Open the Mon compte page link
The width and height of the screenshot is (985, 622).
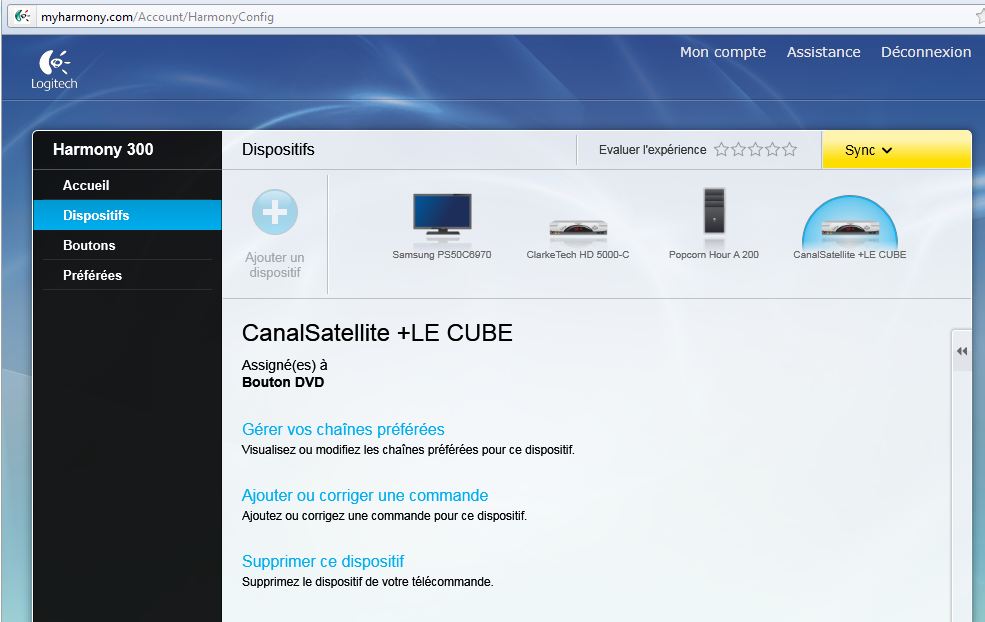(x=722, y=52)
